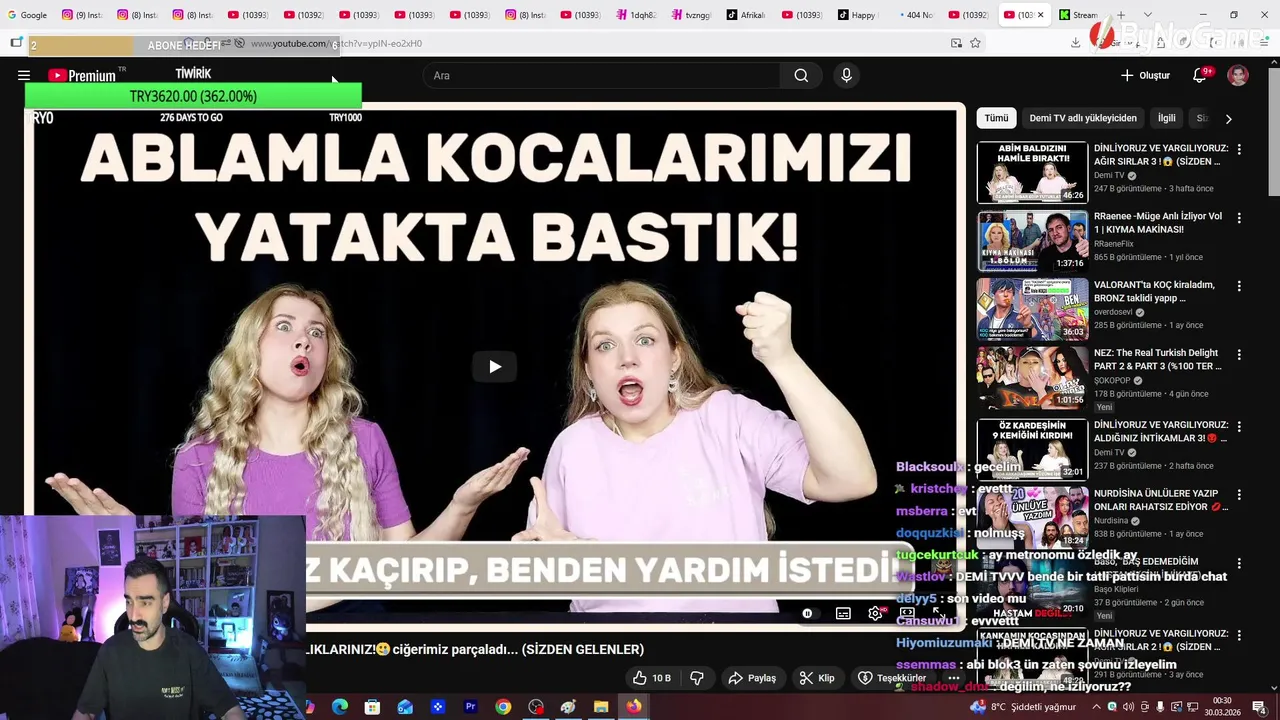
Task: Open Google Chrome from the taskbar
Action: click(503, 707)
